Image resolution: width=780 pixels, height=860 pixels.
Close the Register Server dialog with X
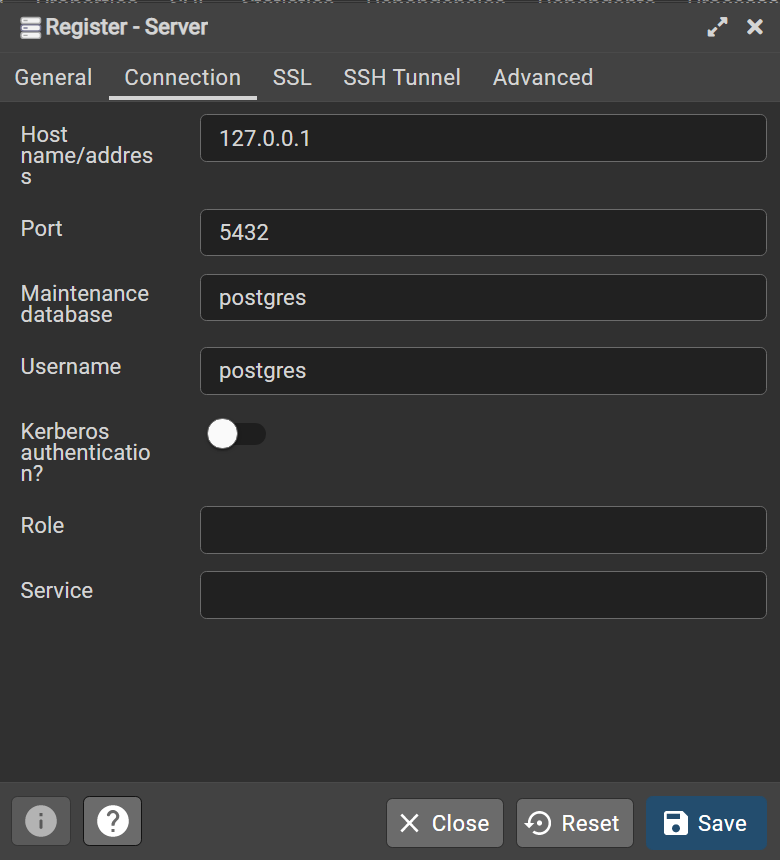click(755, 28)
